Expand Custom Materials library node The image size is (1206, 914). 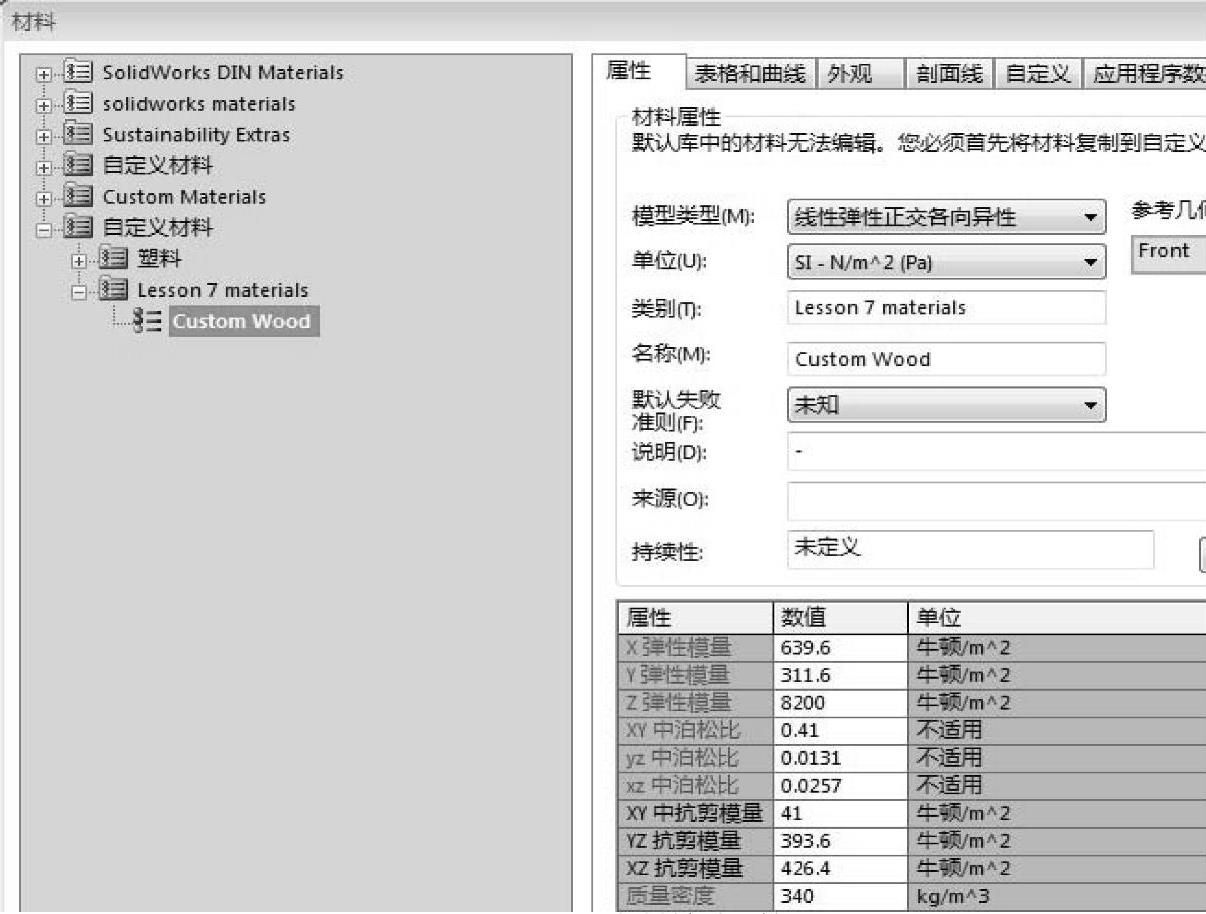[43, 198]
